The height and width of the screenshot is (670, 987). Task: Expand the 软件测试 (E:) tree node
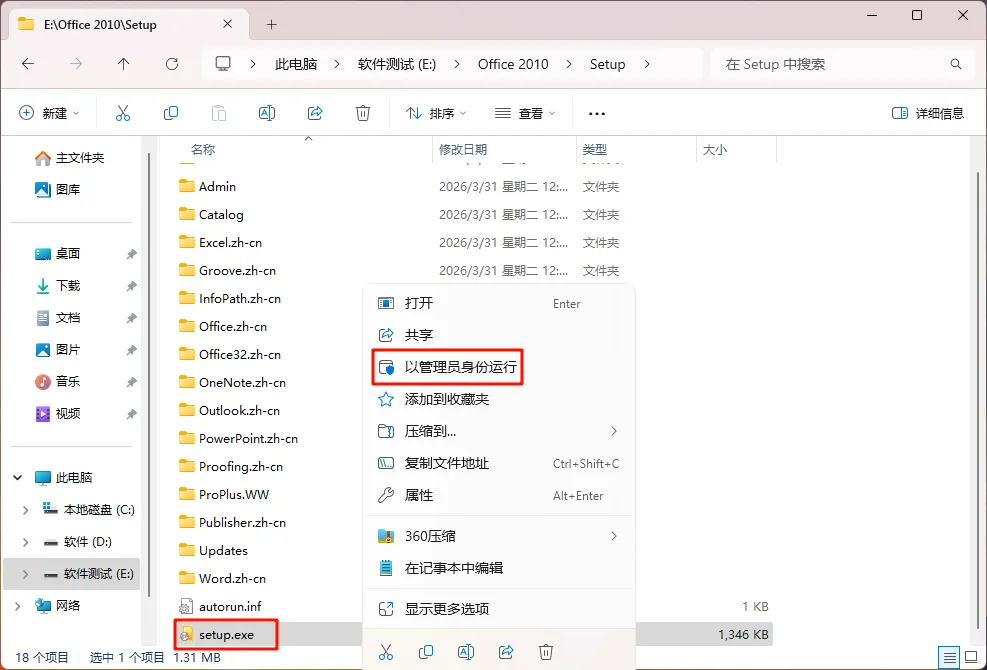25,574
